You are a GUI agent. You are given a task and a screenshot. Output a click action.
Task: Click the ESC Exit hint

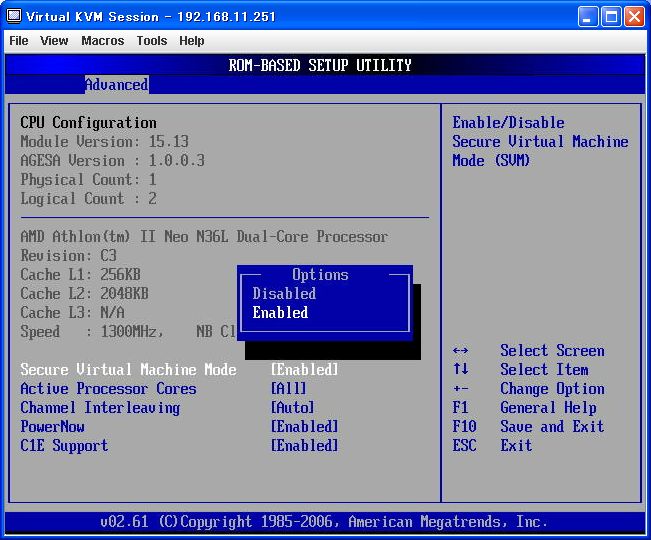492,446
